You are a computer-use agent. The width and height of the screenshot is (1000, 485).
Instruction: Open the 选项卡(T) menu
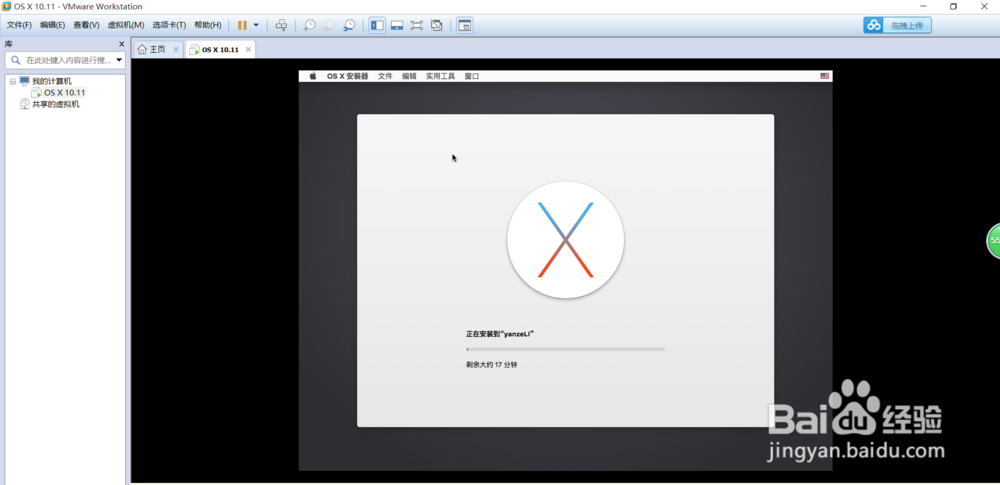pos(169,25)
